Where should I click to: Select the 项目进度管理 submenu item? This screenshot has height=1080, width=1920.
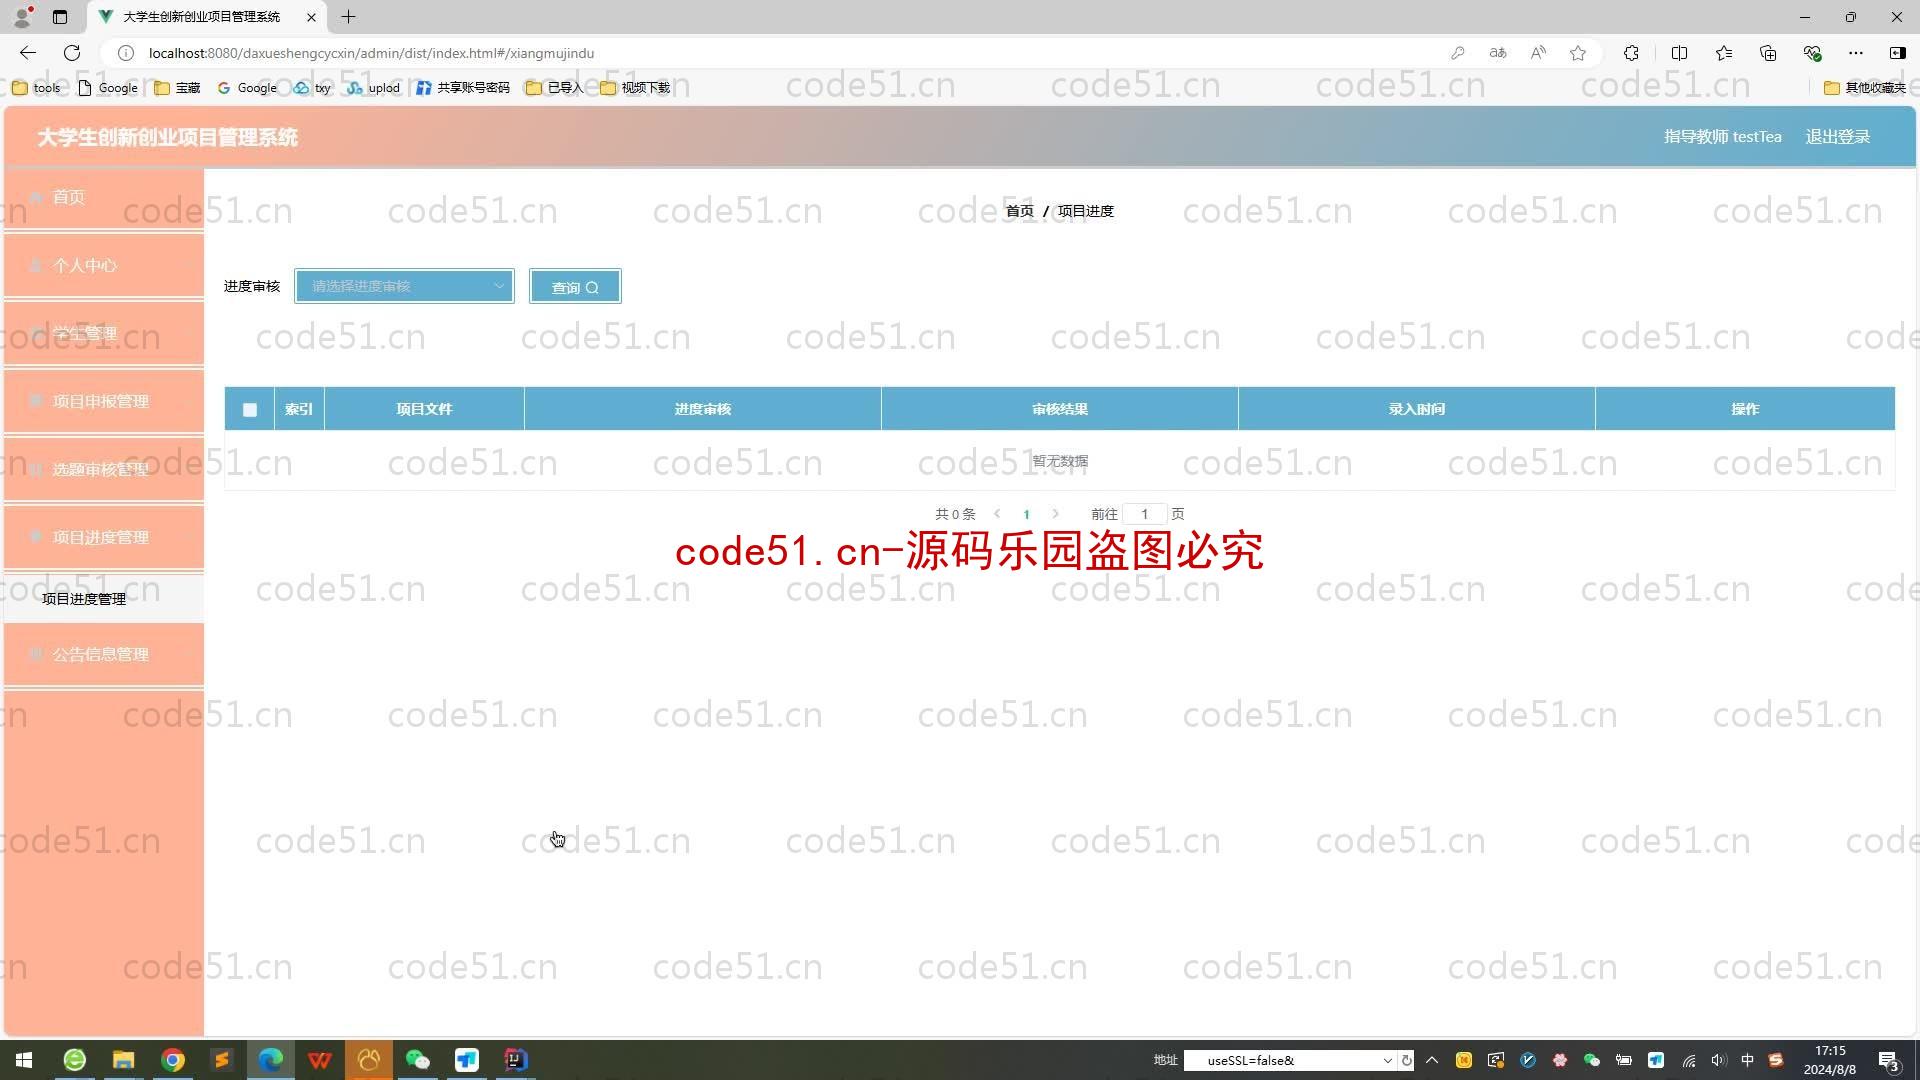(x=104, y=598)
